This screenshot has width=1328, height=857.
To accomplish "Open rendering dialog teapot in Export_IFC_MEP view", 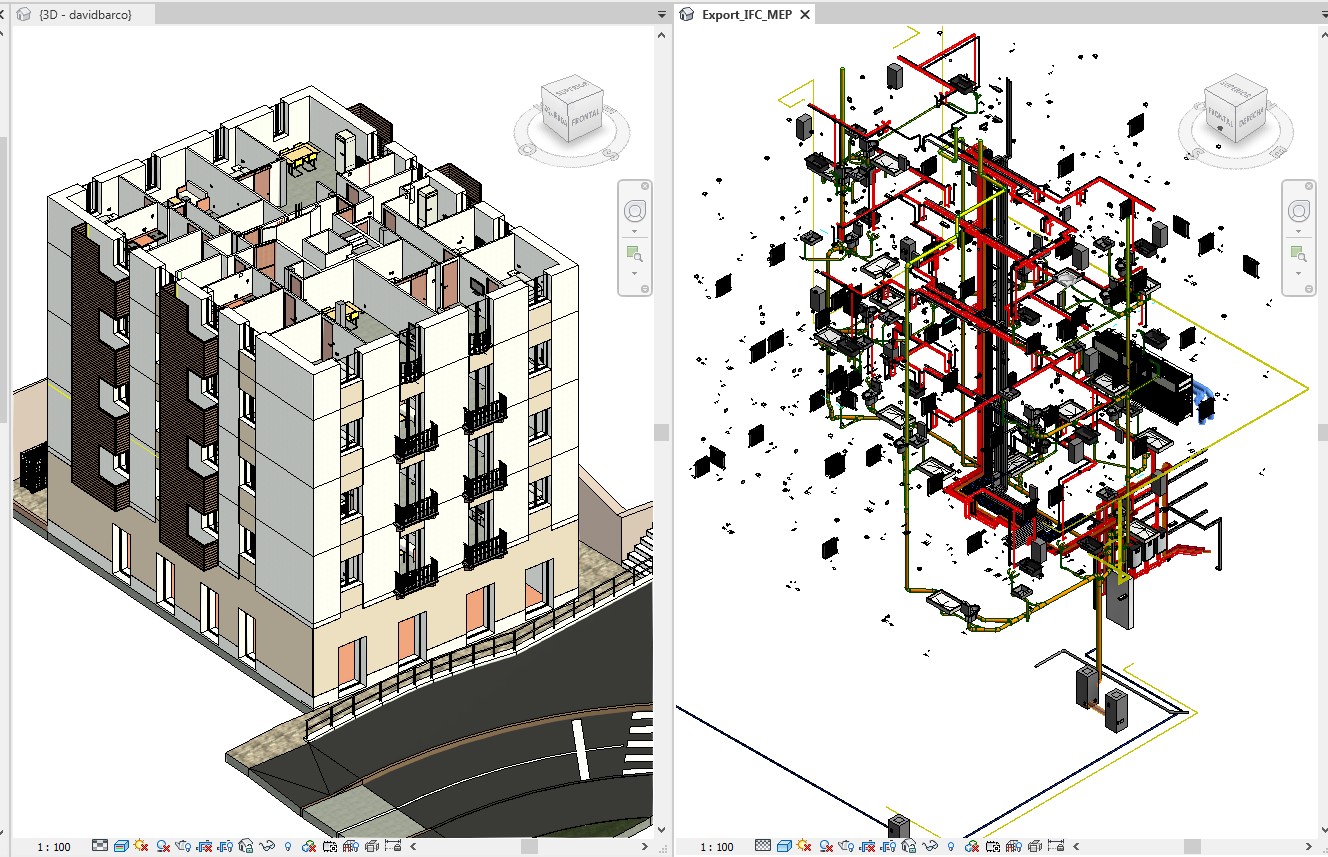I will [x=847, y=846].
